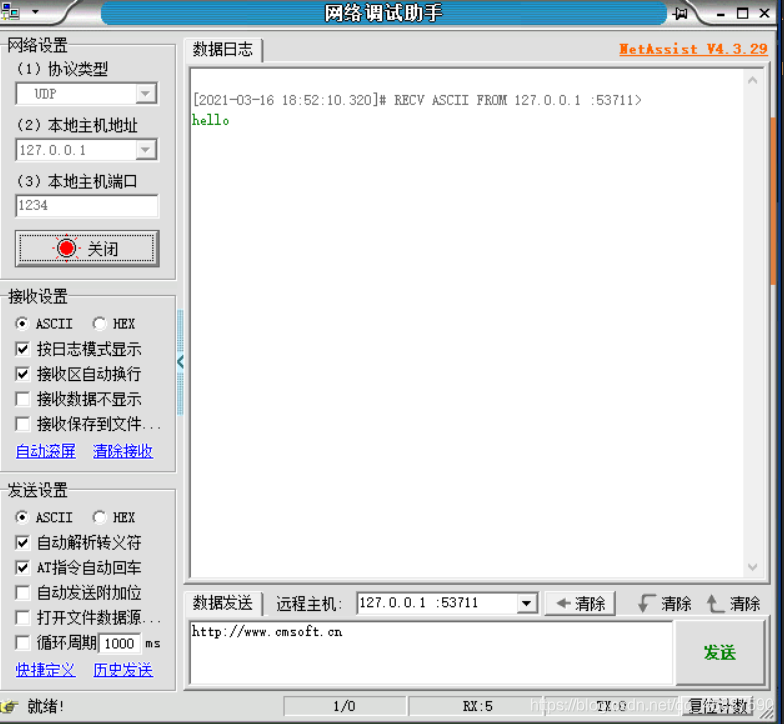Click the send text area with http://www.cmsoft.cn

(x=431, y=652)
